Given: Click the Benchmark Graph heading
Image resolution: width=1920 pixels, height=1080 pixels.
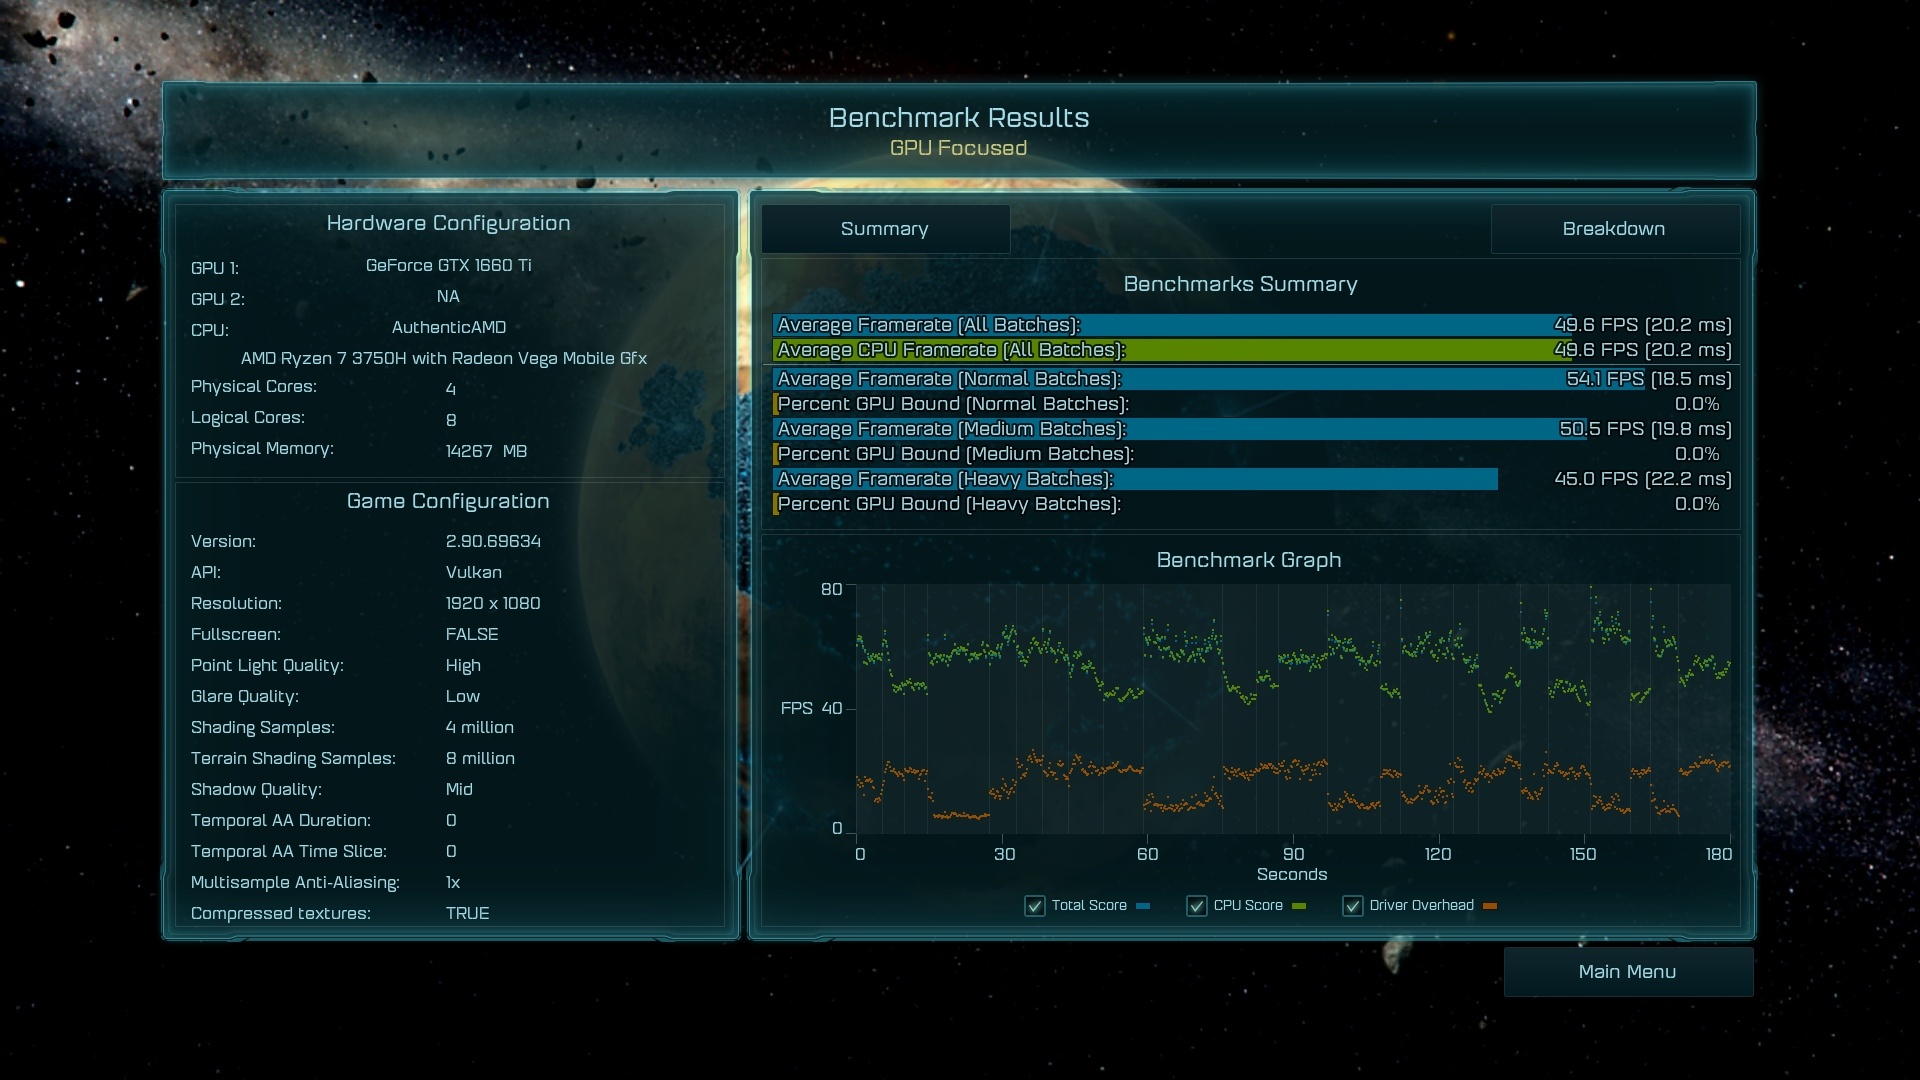Looking at the screenshot, I should (1248, 560).
